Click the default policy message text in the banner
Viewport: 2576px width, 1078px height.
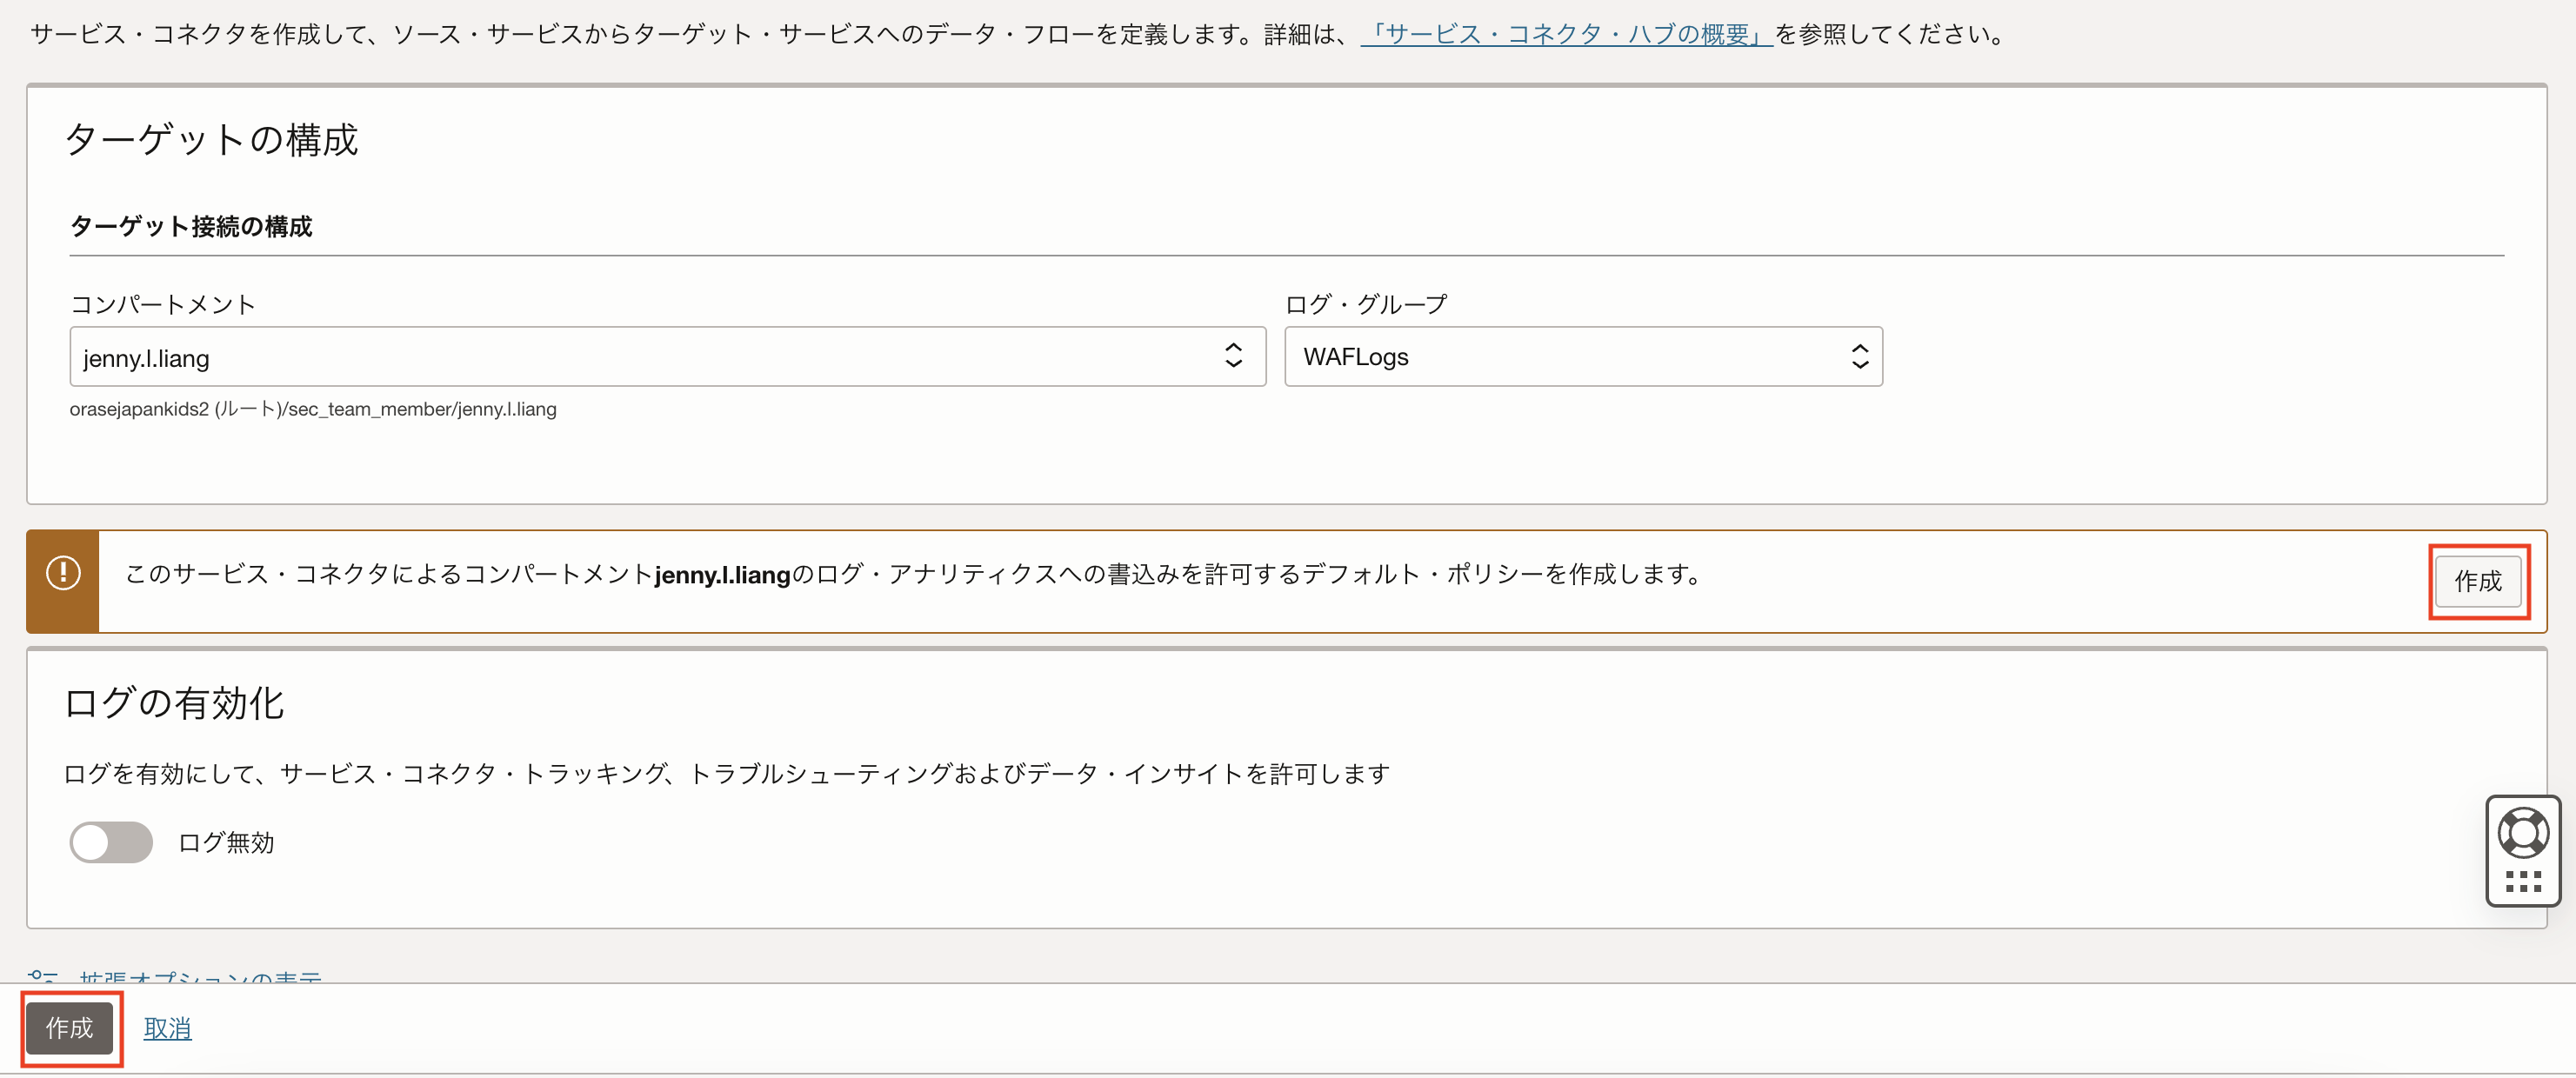[x=910, y=574]
